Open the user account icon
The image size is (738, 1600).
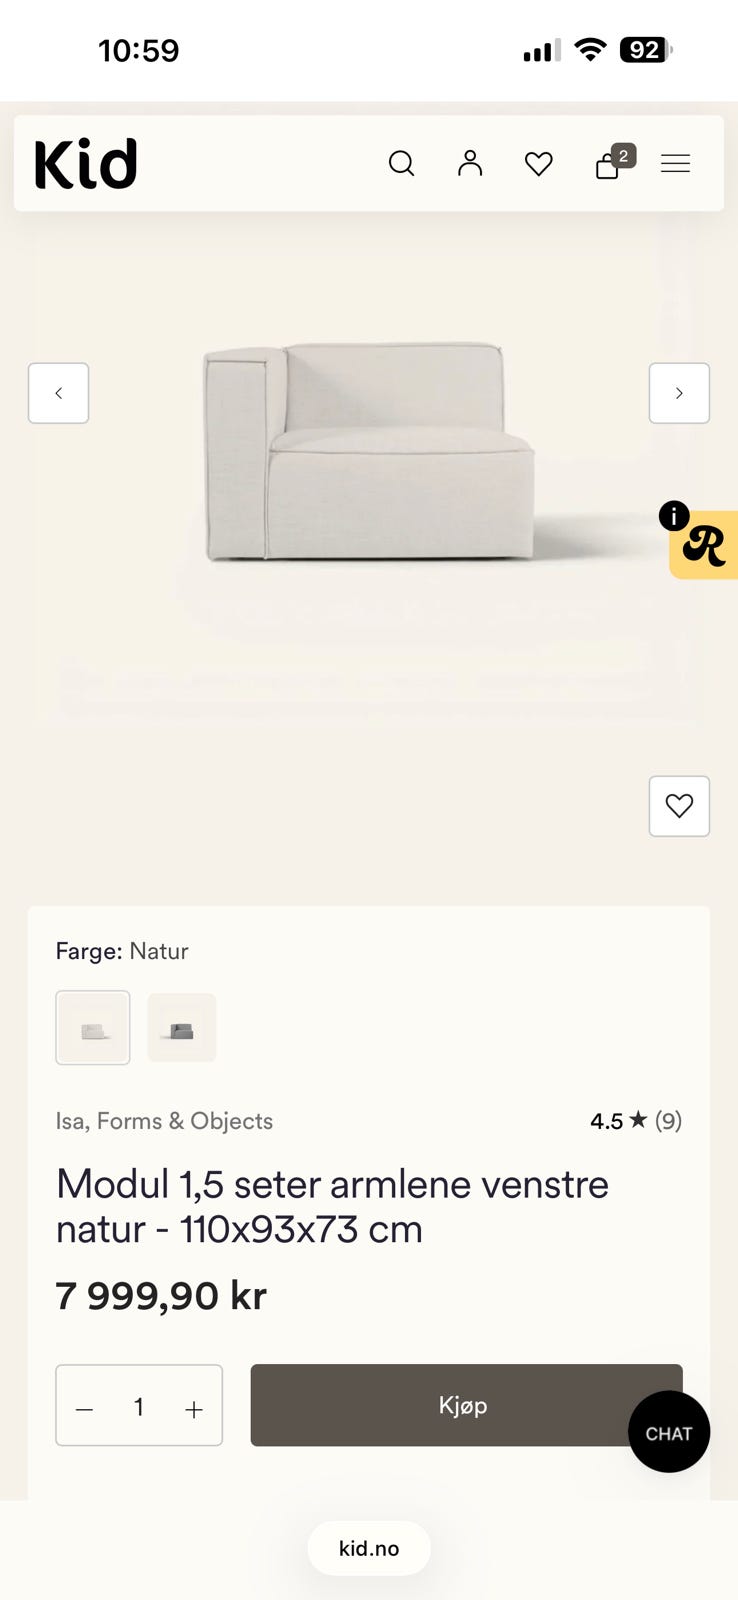point(470,163)
